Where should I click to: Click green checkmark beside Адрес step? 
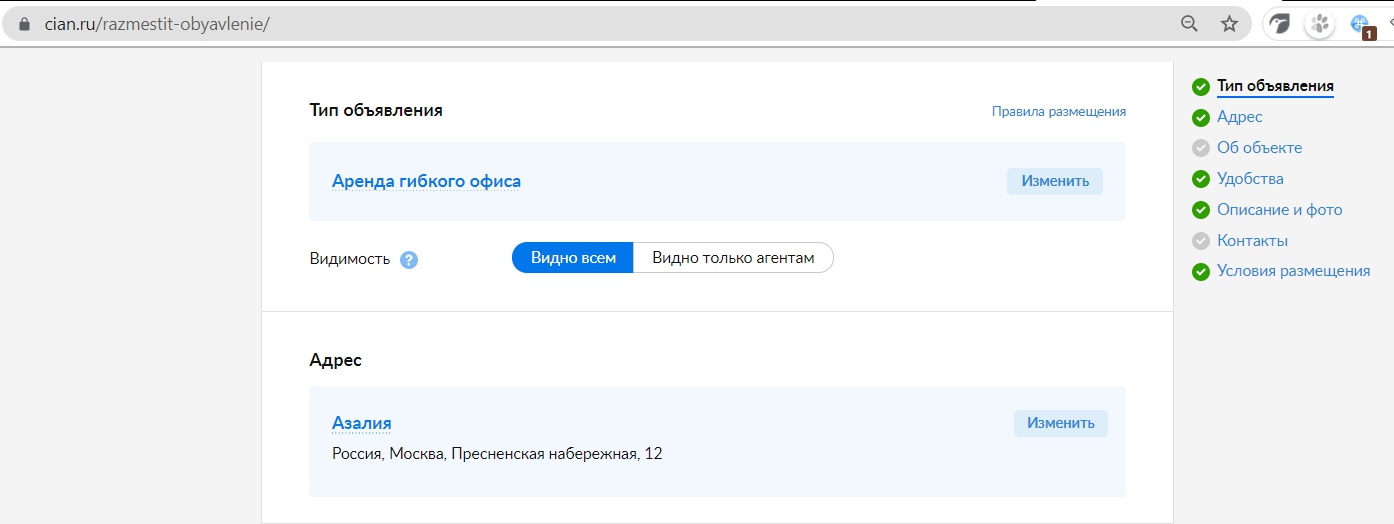click(1200, 118)
